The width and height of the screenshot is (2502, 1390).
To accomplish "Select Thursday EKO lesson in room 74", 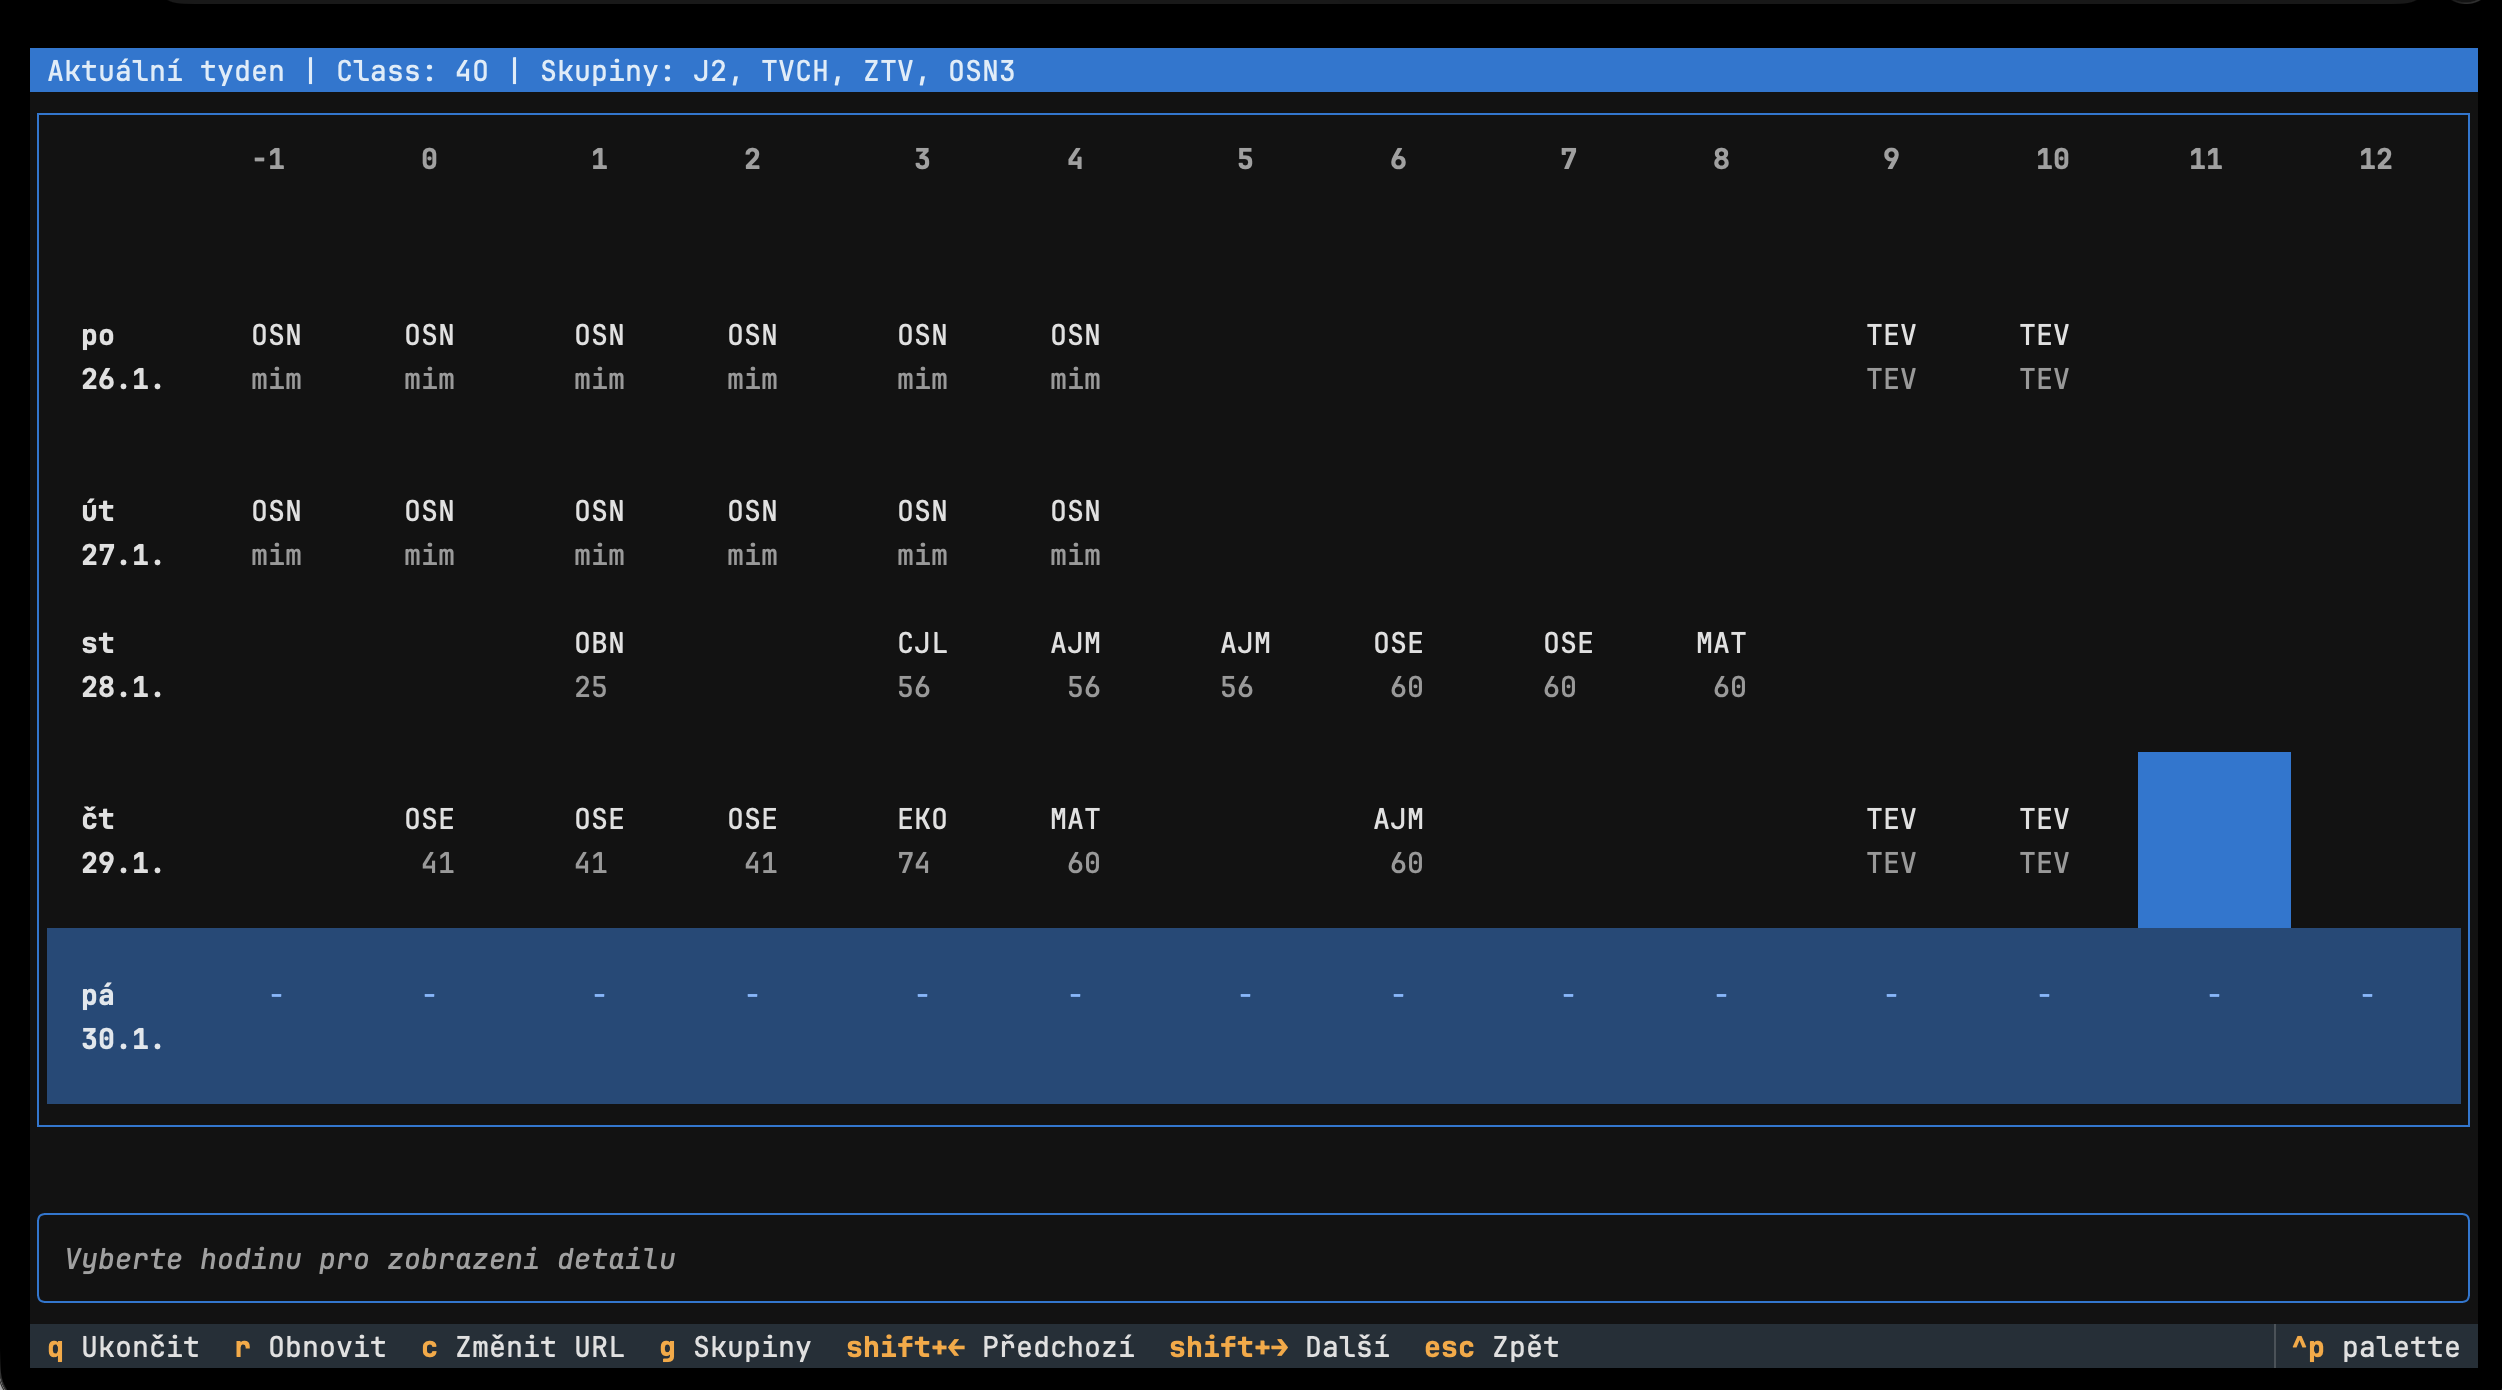I will (922, 840).
